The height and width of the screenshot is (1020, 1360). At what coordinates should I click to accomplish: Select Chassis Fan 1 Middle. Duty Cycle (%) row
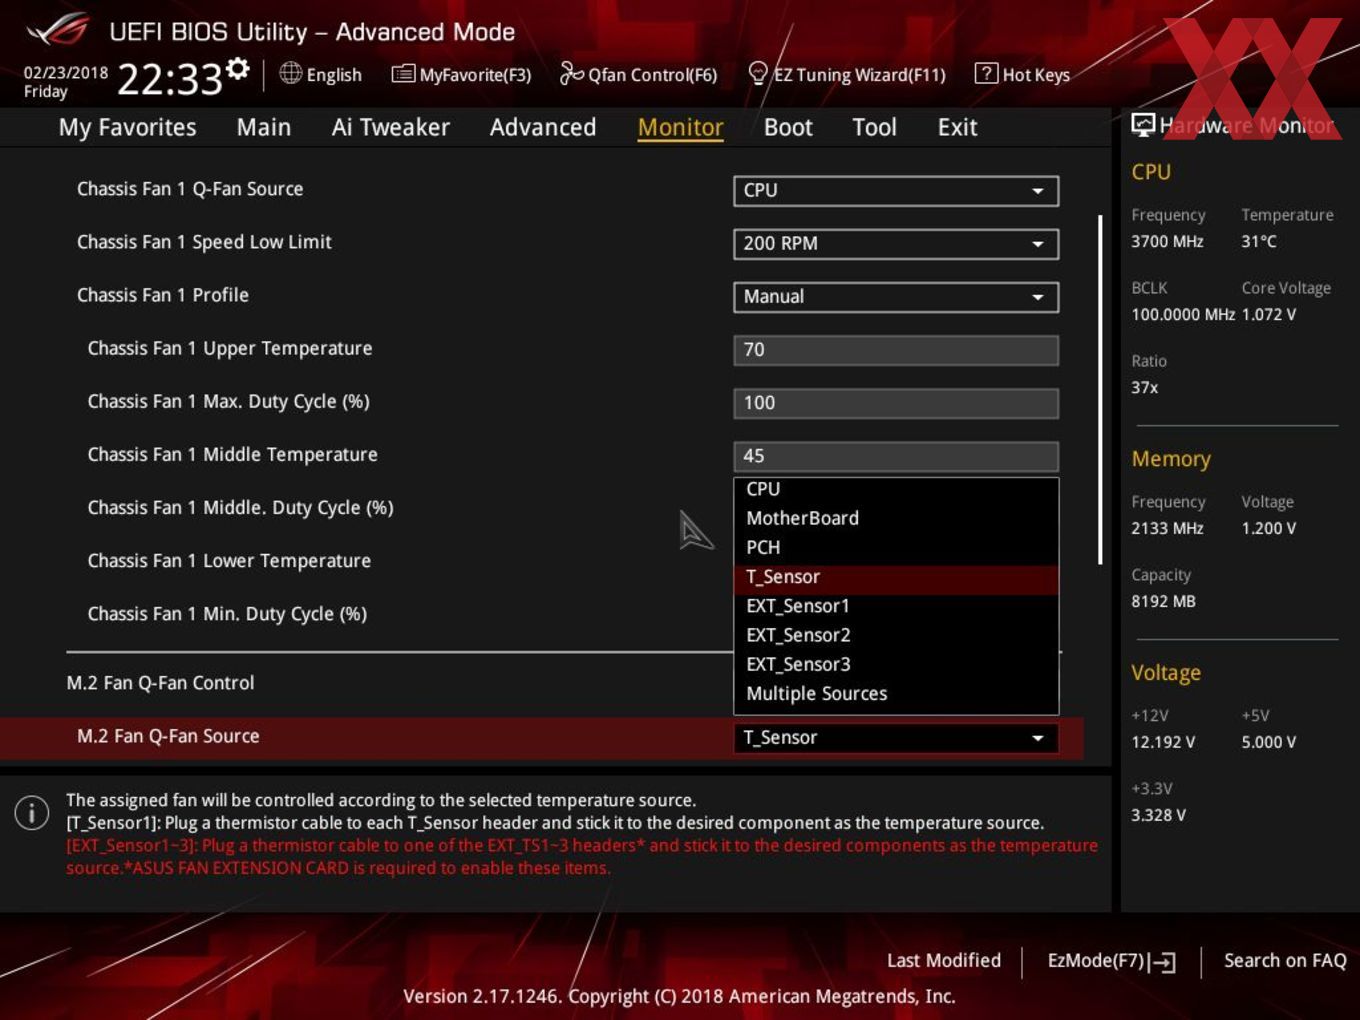coord(240,508)
